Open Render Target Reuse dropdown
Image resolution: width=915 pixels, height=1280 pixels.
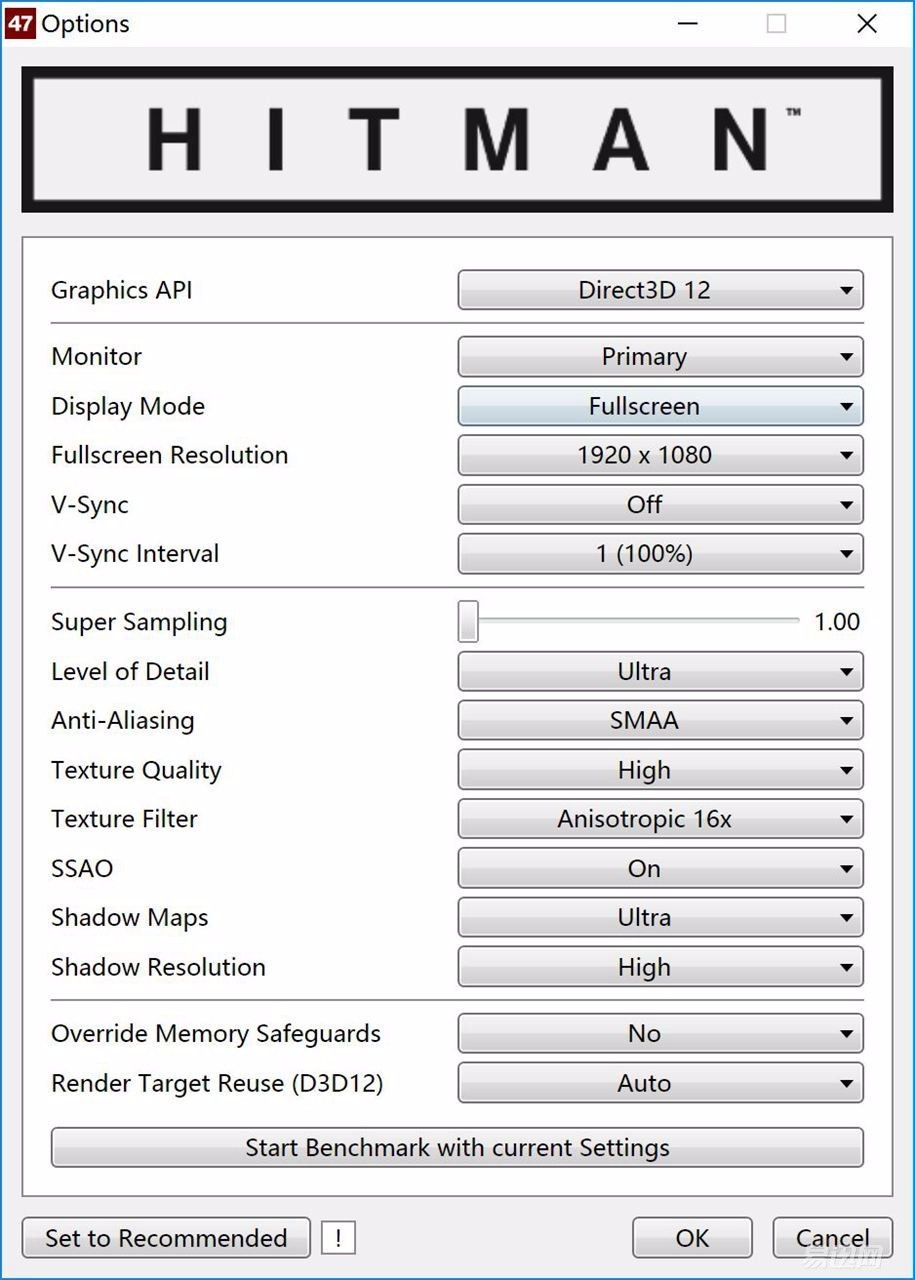[x=660, y=1084]
